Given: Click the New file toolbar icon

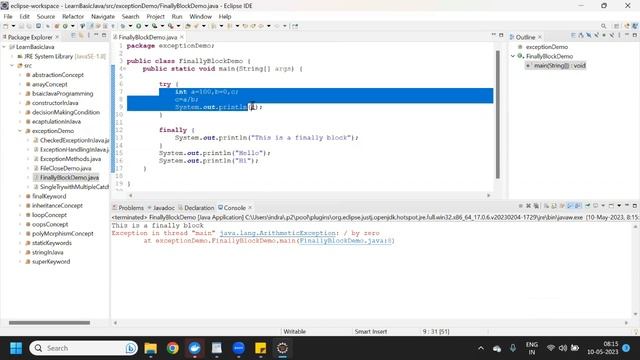Looking at the screenshot, I should coord(6,26).
